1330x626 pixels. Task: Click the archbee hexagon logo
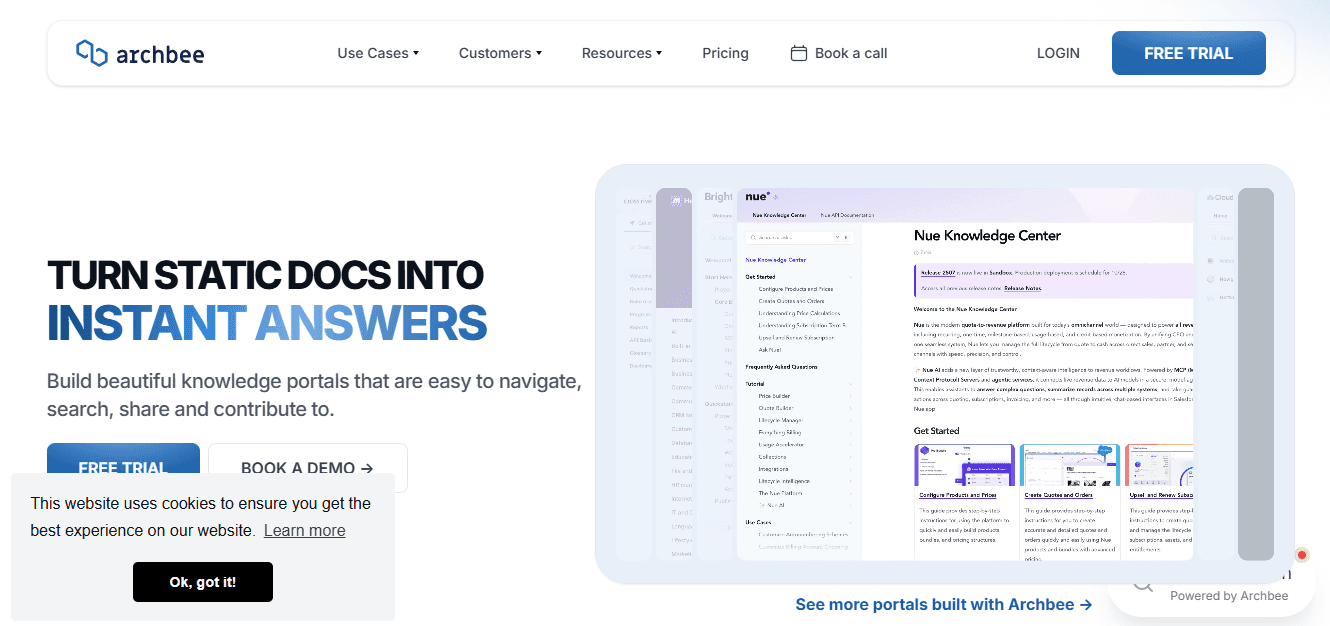[91, 53]
